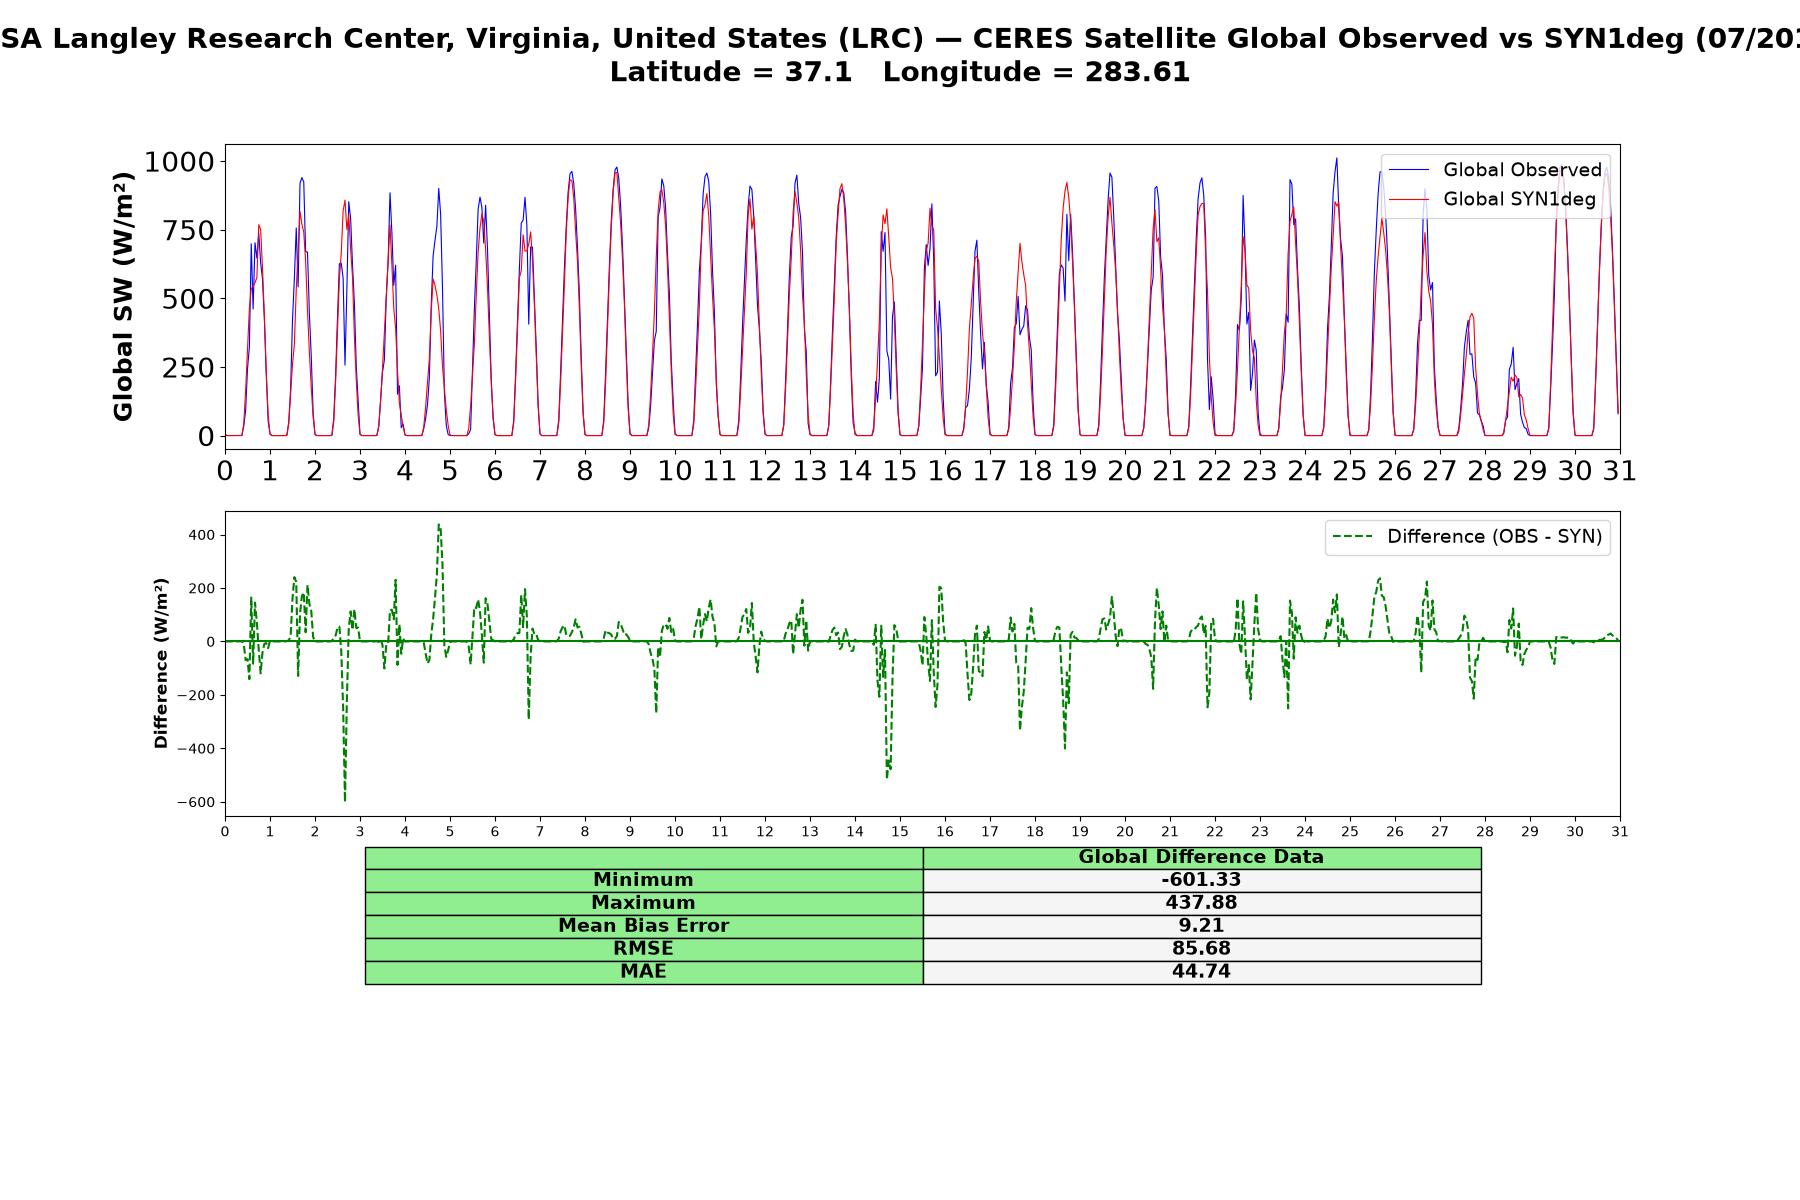
Task: Click the MAE value 44.74 cell
Action: coord(1202,972)
